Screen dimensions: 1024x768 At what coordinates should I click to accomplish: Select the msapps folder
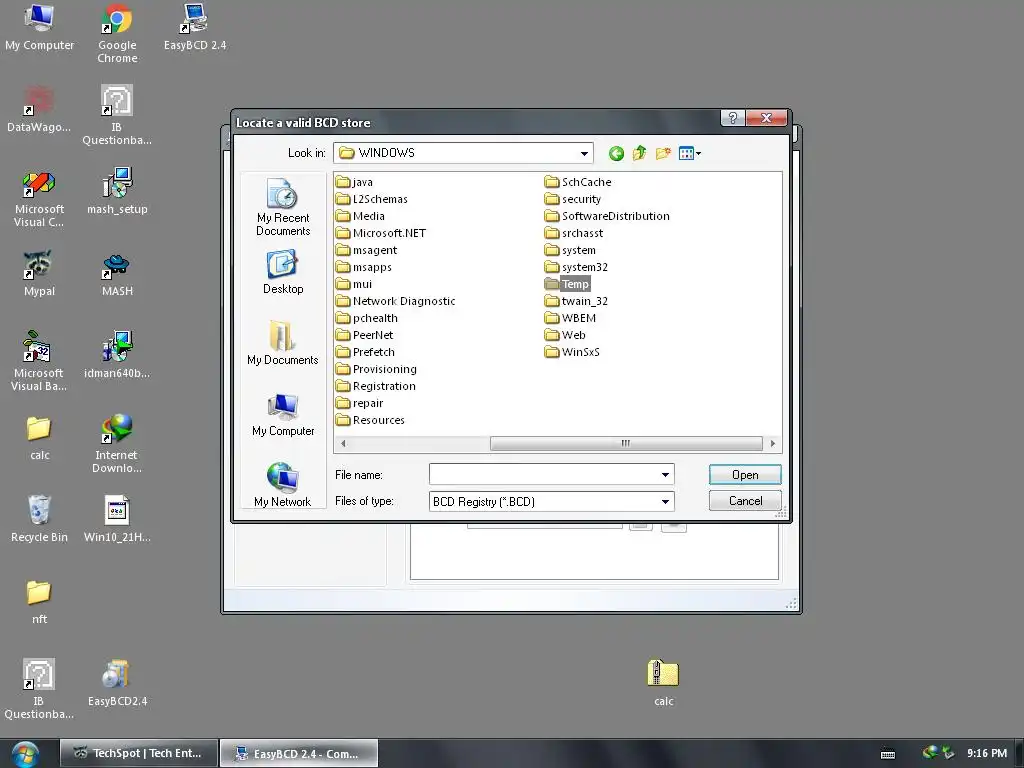pyautogui.click(x=364, y=267)
